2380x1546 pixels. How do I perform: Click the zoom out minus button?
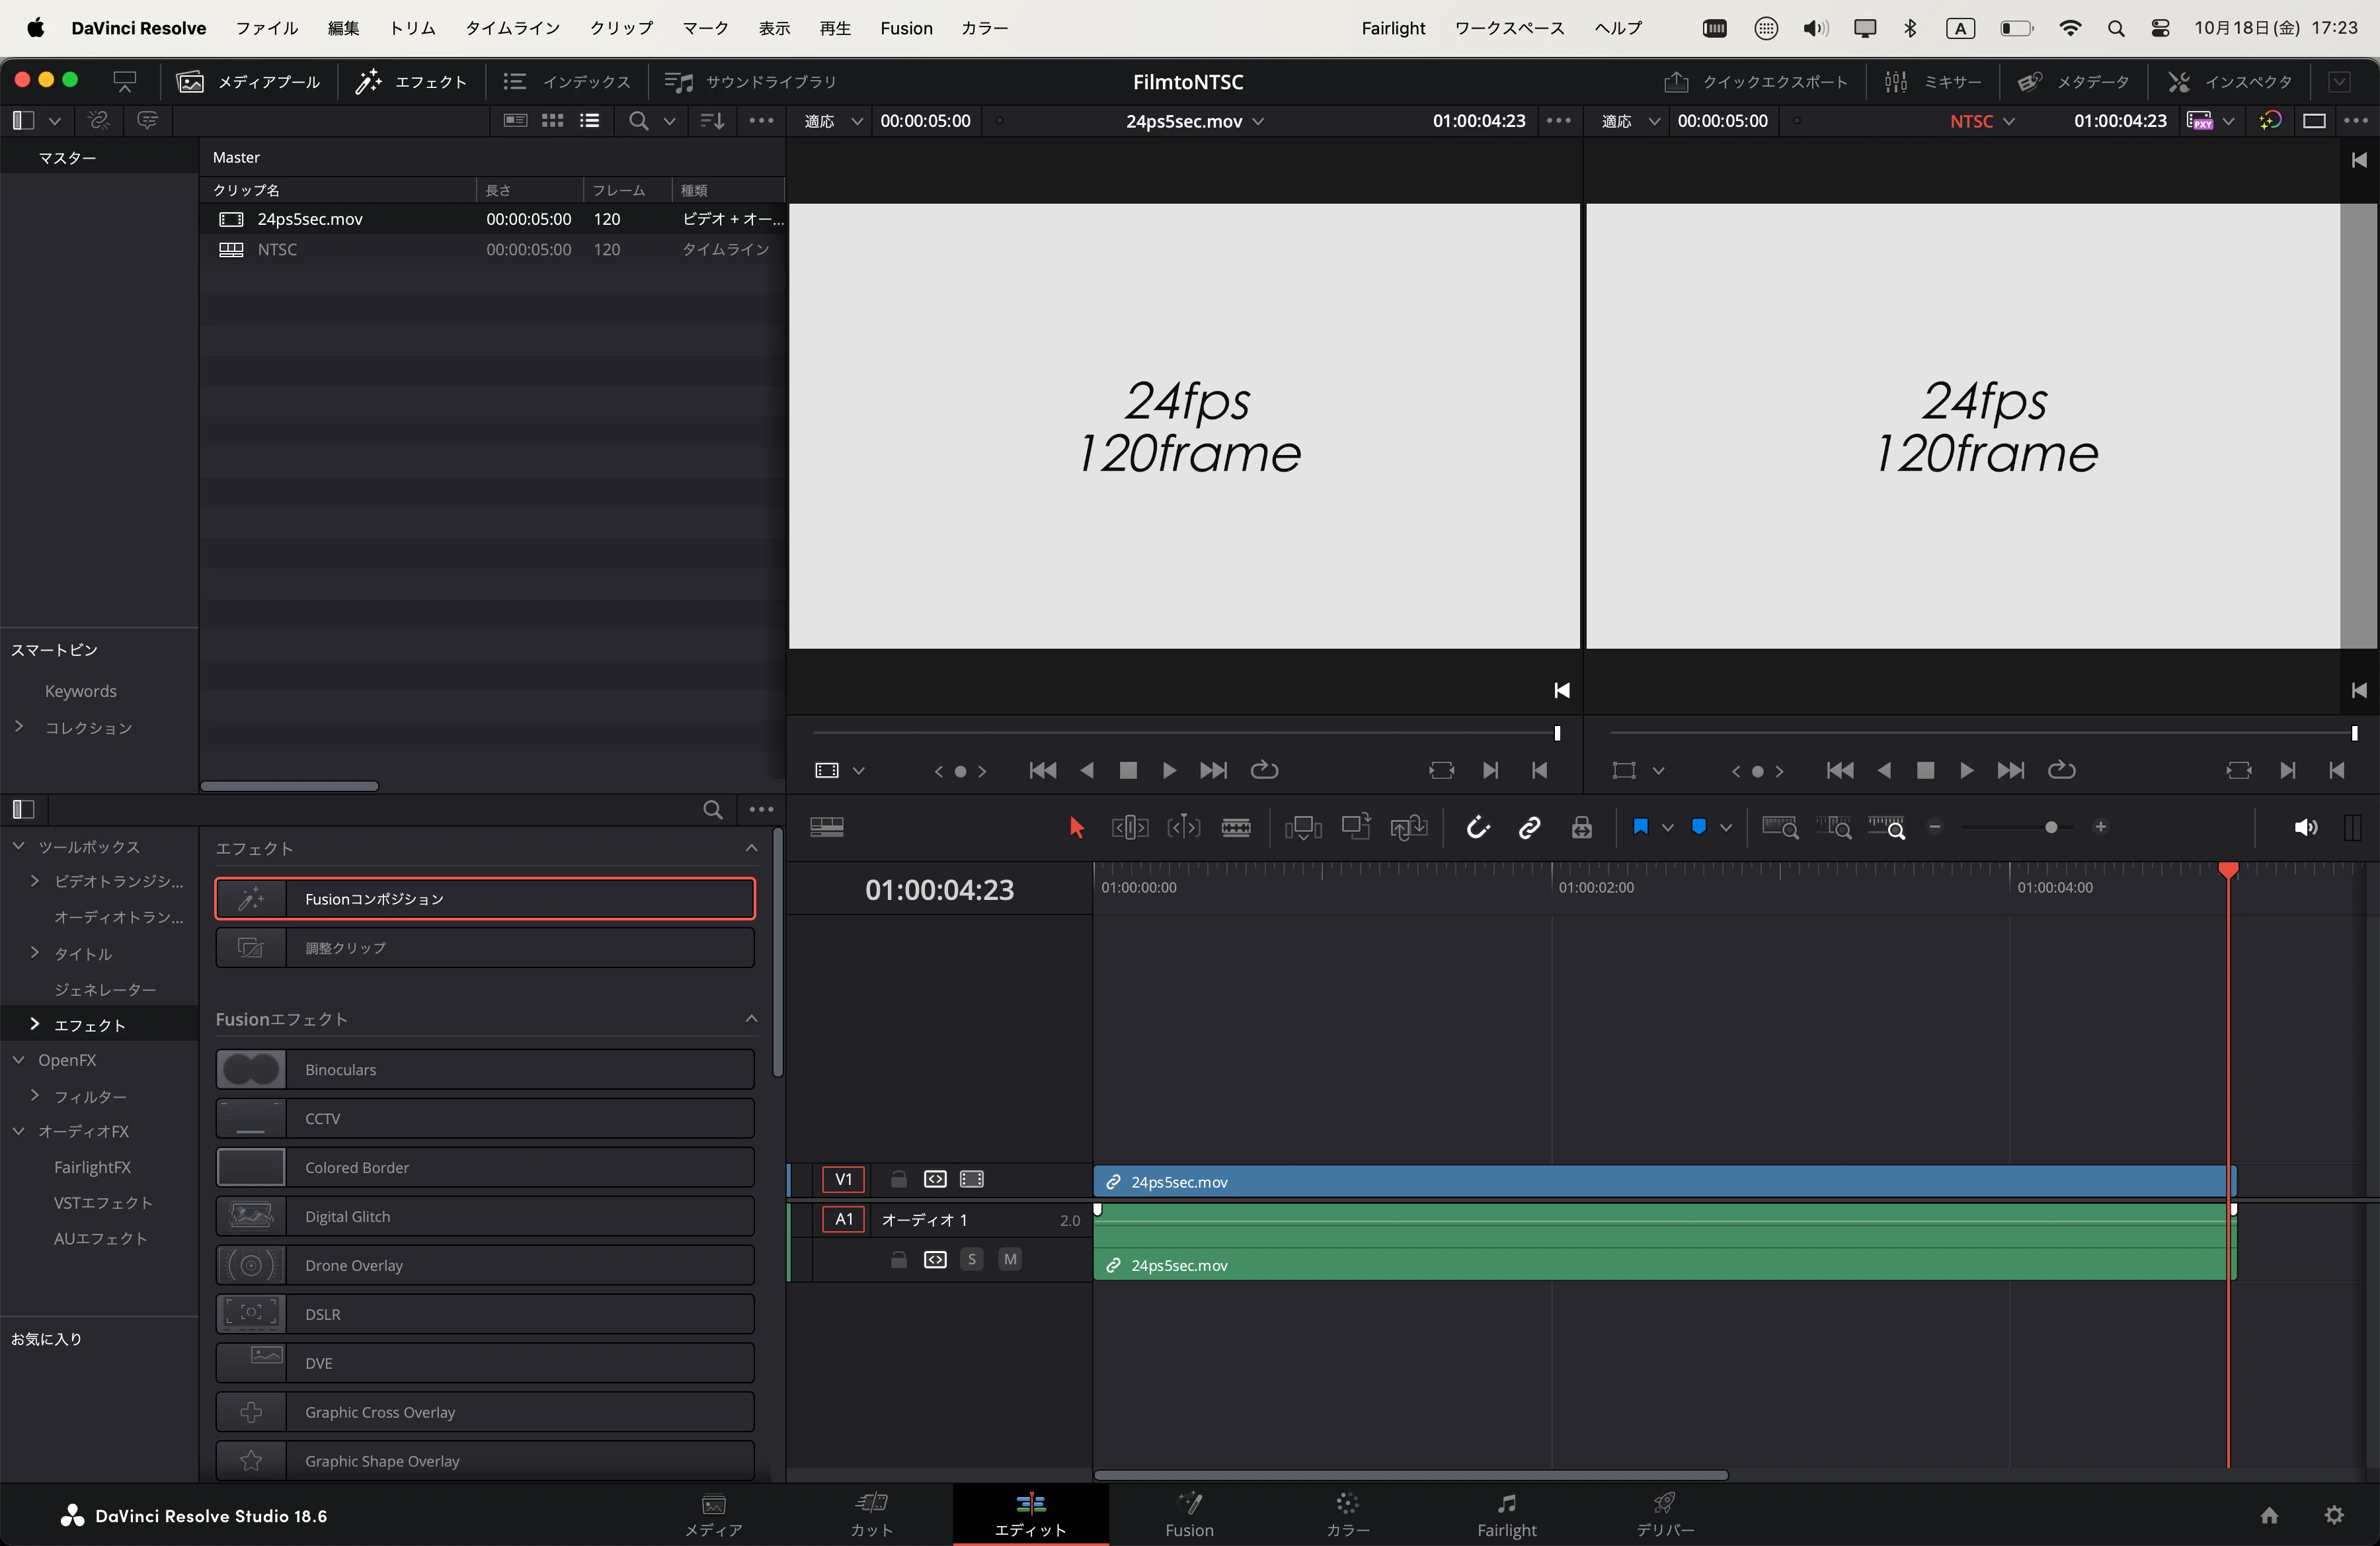1935,827
